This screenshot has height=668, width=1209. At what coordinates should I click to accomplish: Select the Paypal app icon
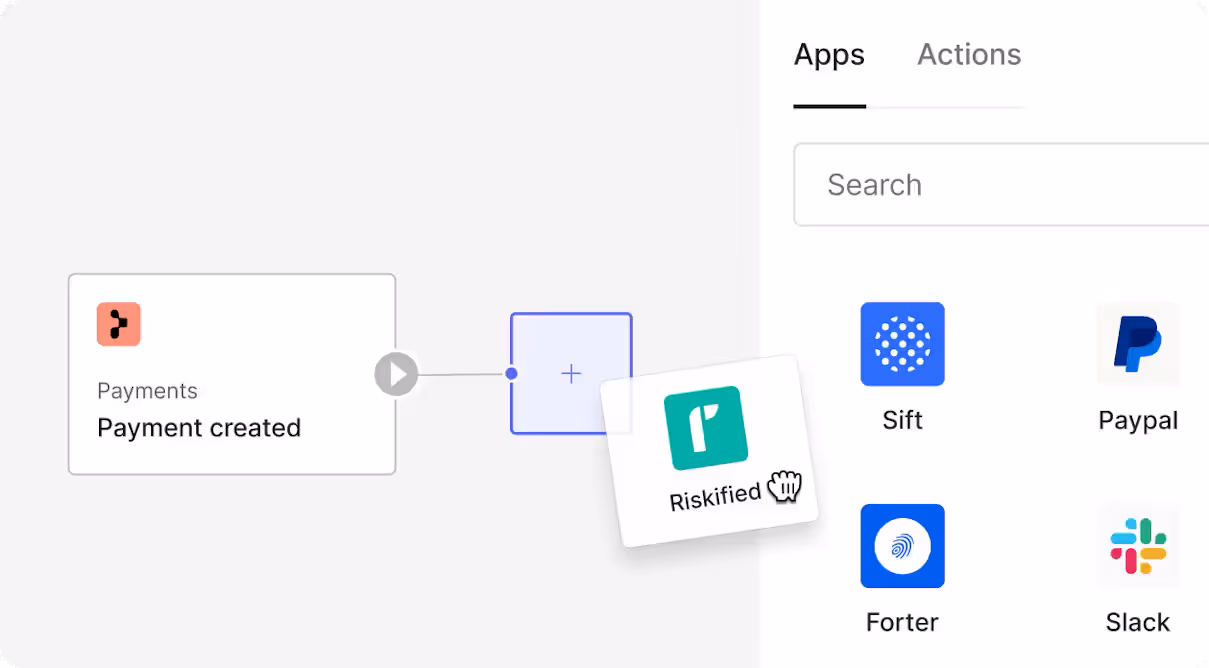coord(1138,344)
